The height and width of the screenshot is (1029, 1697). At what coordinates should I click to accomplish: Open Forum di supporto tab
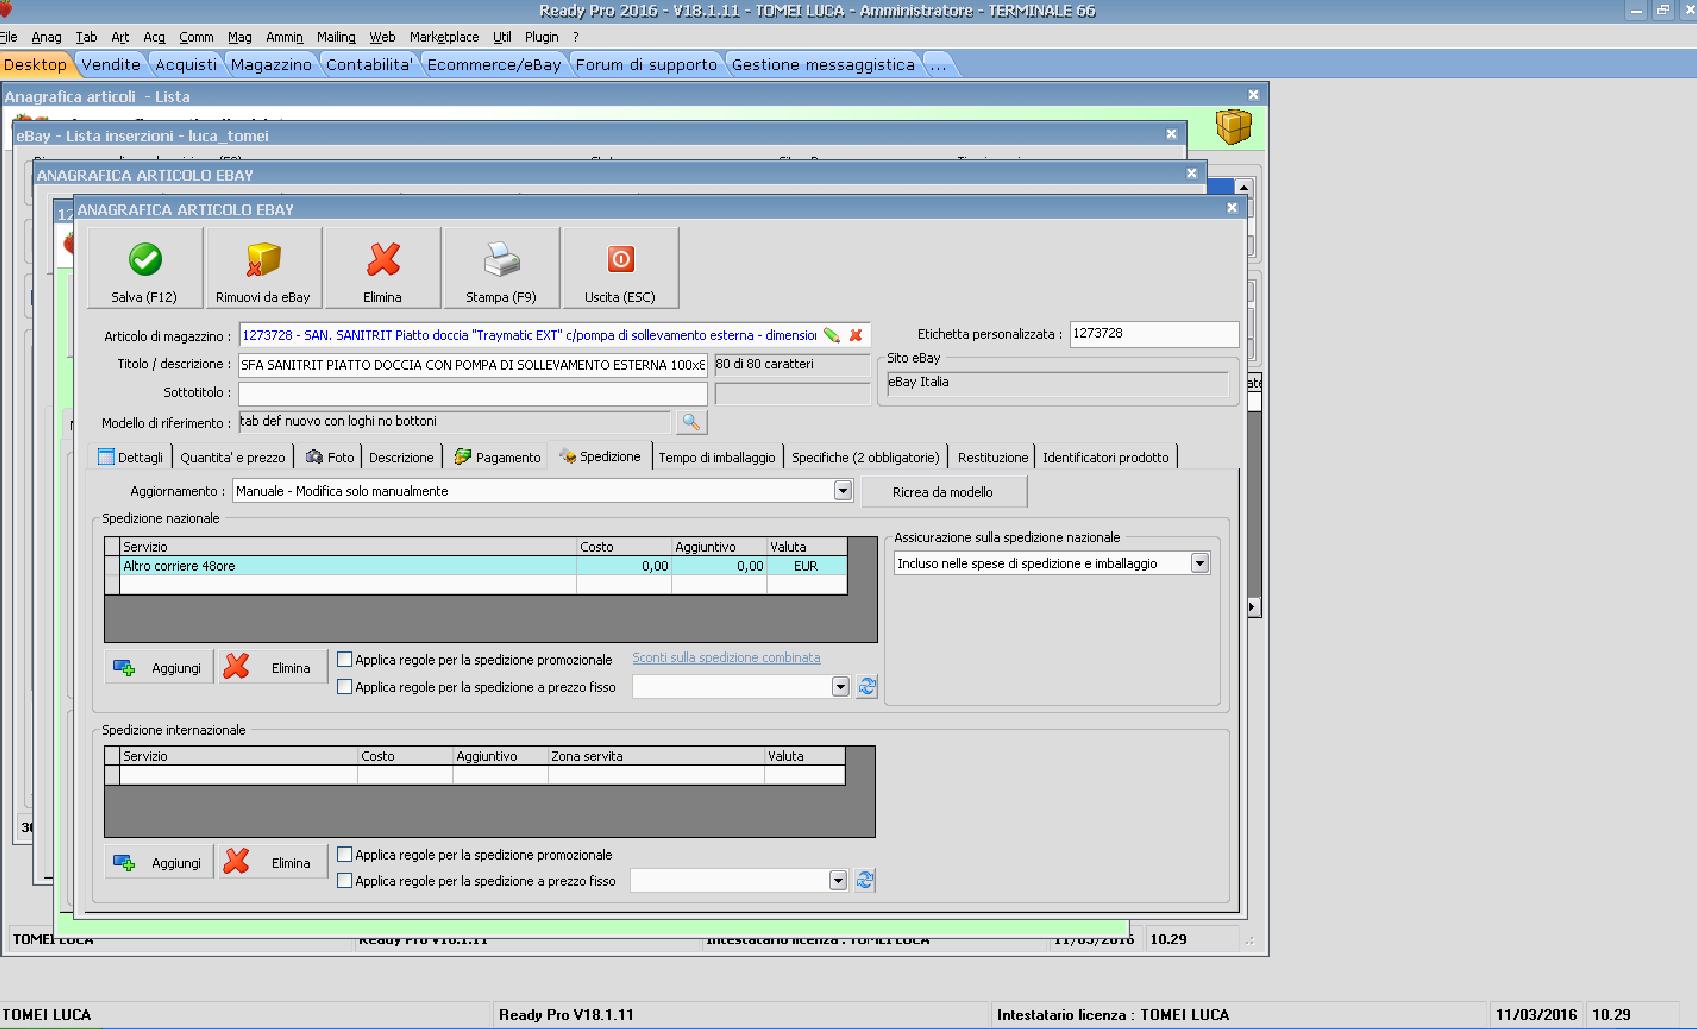click(646, 64)
